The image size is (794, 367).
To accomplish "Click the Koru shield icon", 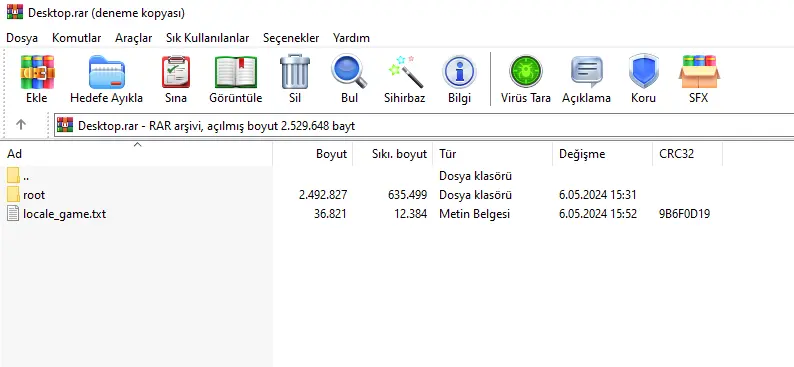I will pos(644,72).
